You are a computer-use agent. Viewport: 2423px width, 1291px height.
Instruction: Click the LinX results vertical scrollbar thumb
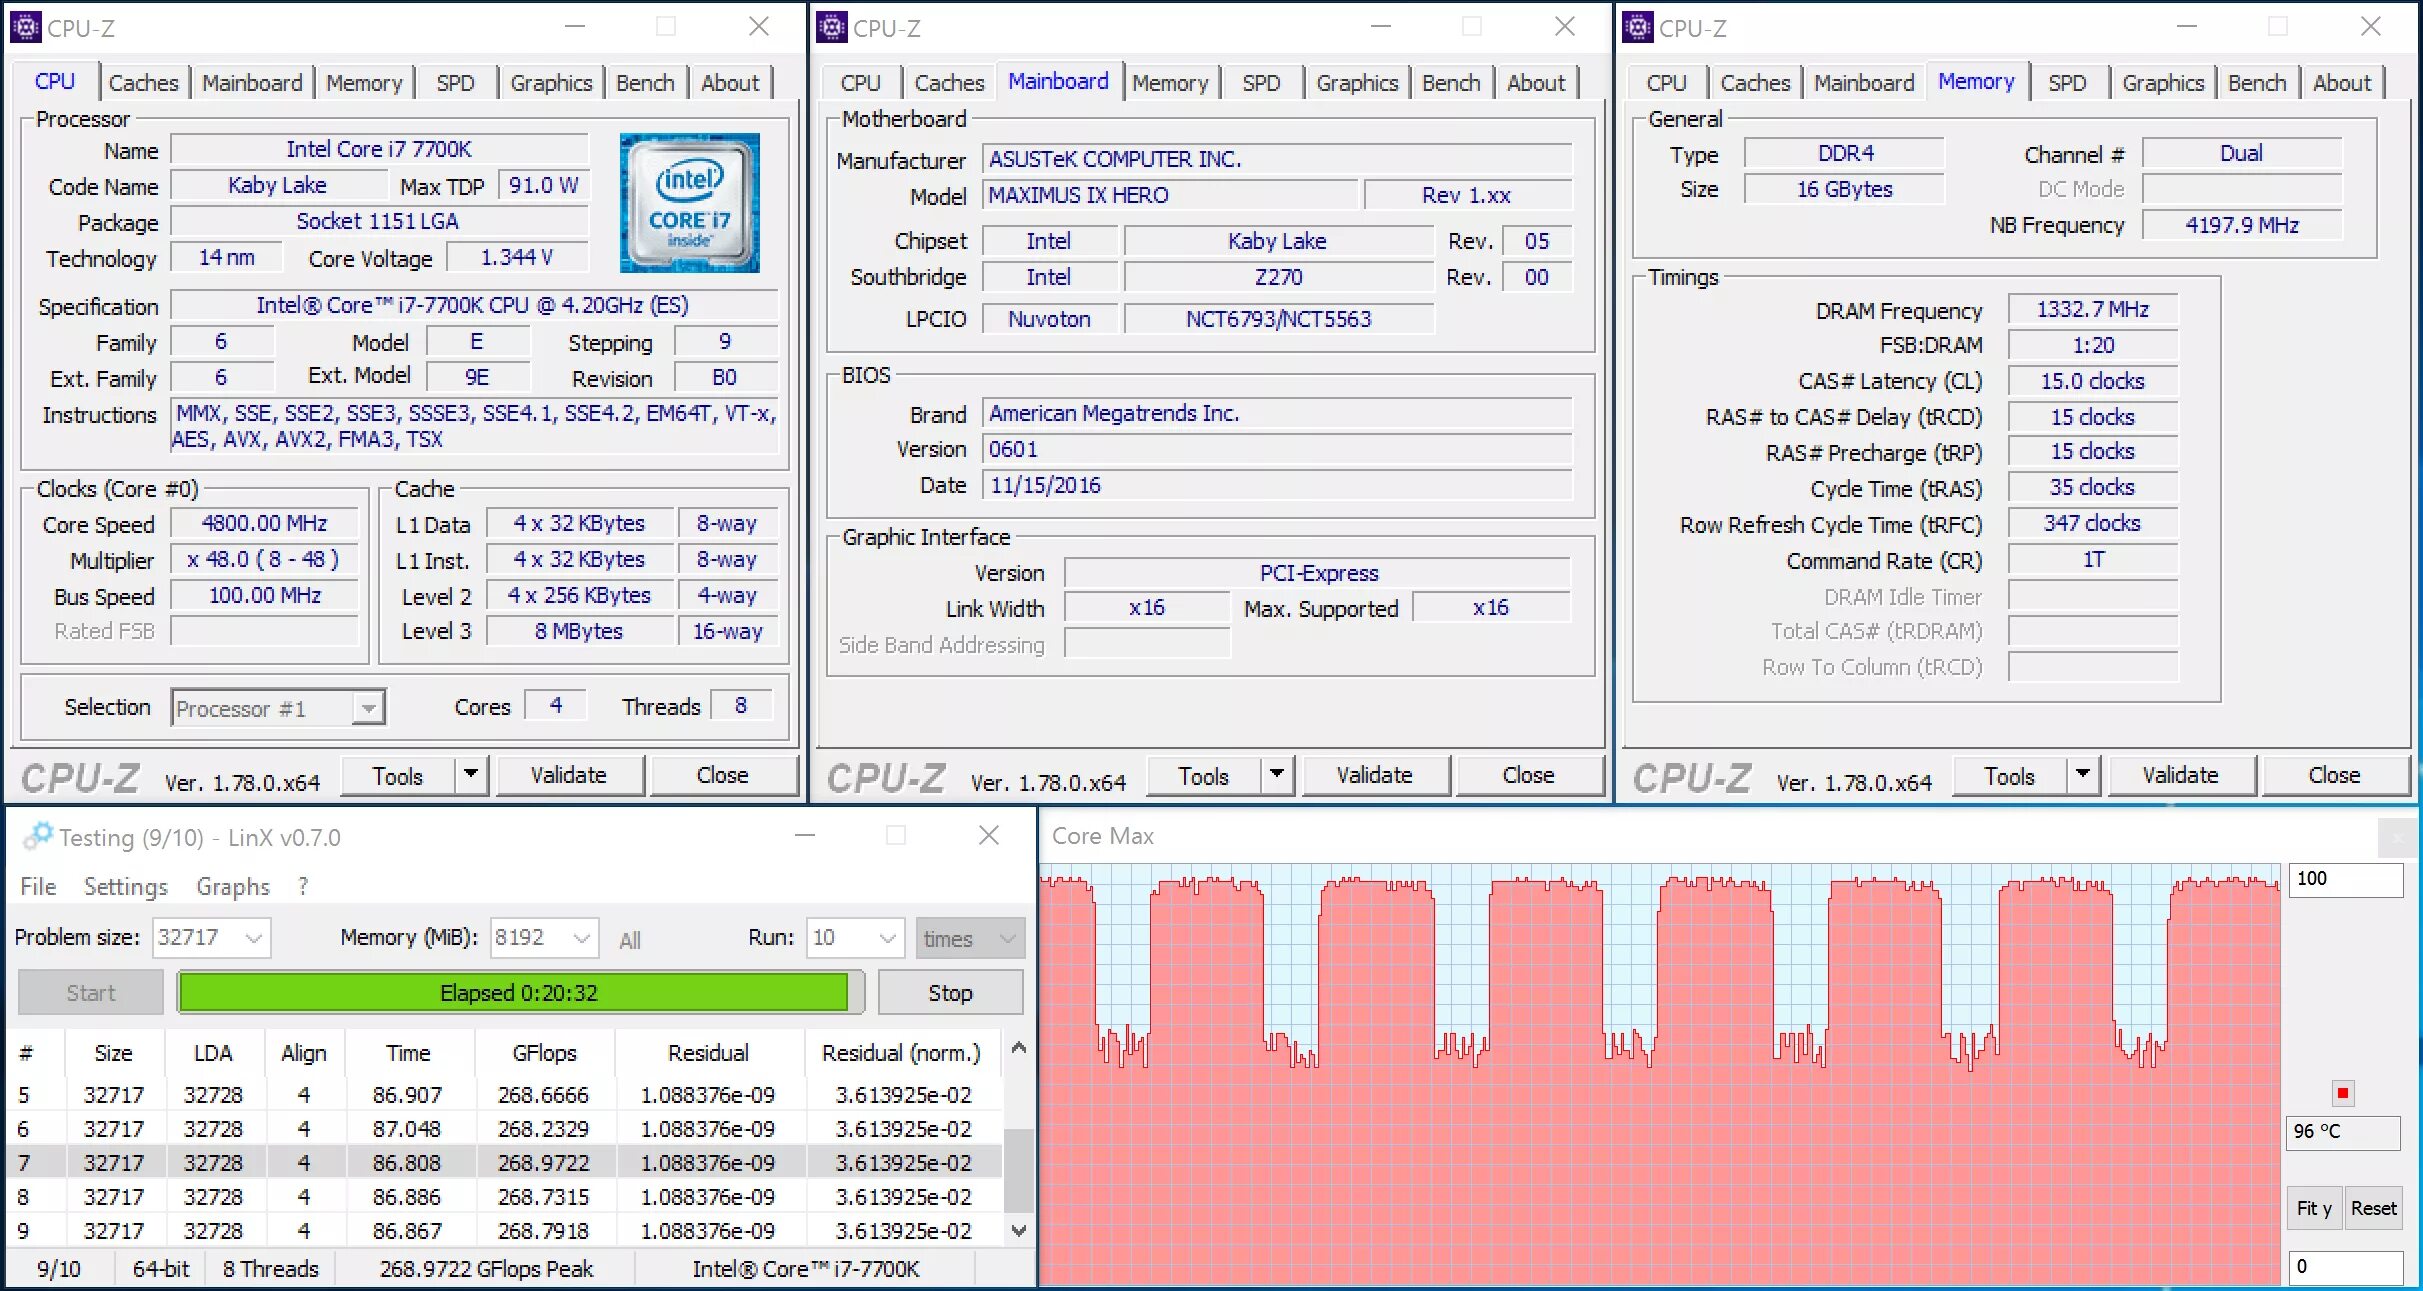(x=1018, y=1171)
